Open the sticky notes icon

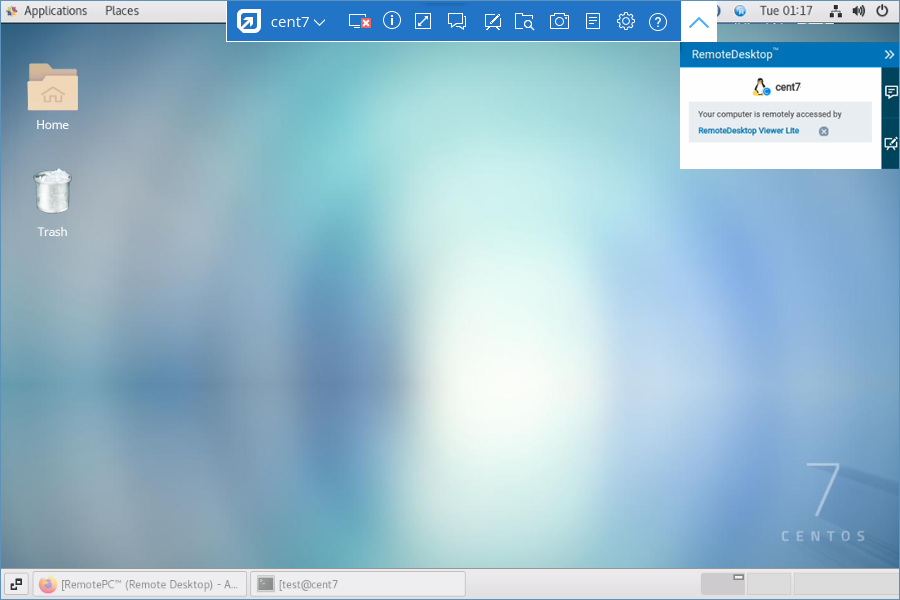coord(593,21)
